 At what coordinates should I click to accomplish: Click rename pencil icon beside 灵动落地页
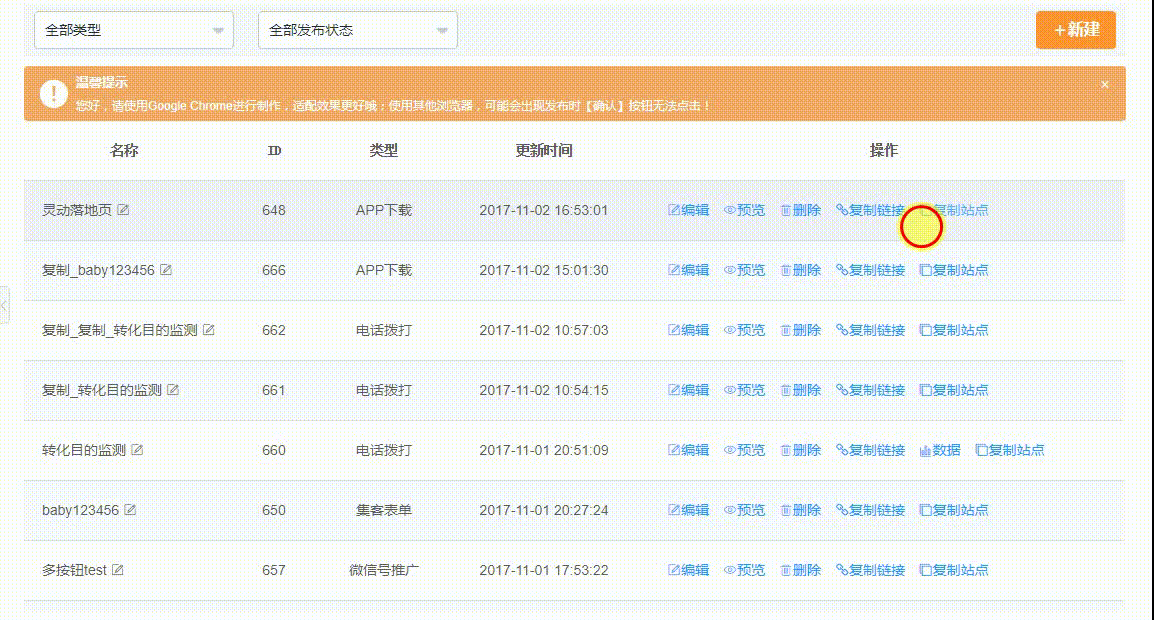pos(123,210)
